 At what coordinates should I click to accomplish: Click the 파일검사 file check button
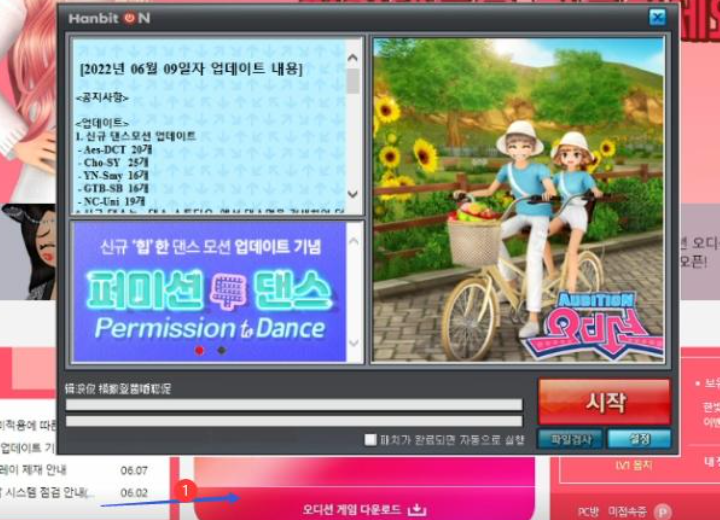(x=571, y=440)
